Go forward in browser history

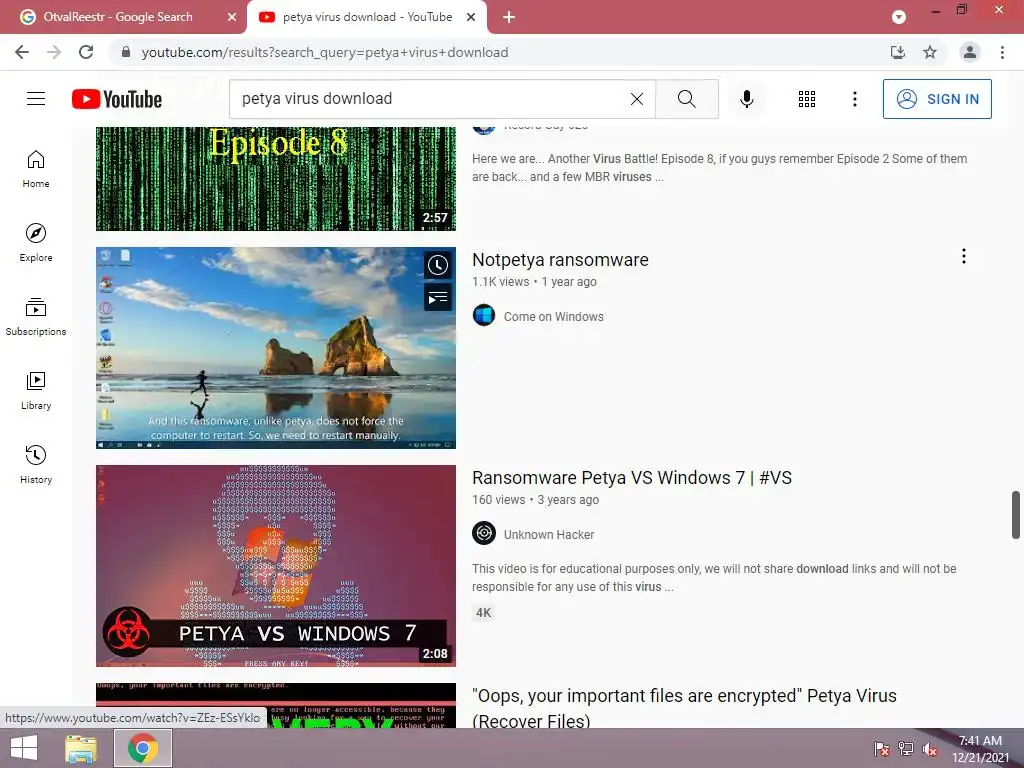tap(54, 52)
